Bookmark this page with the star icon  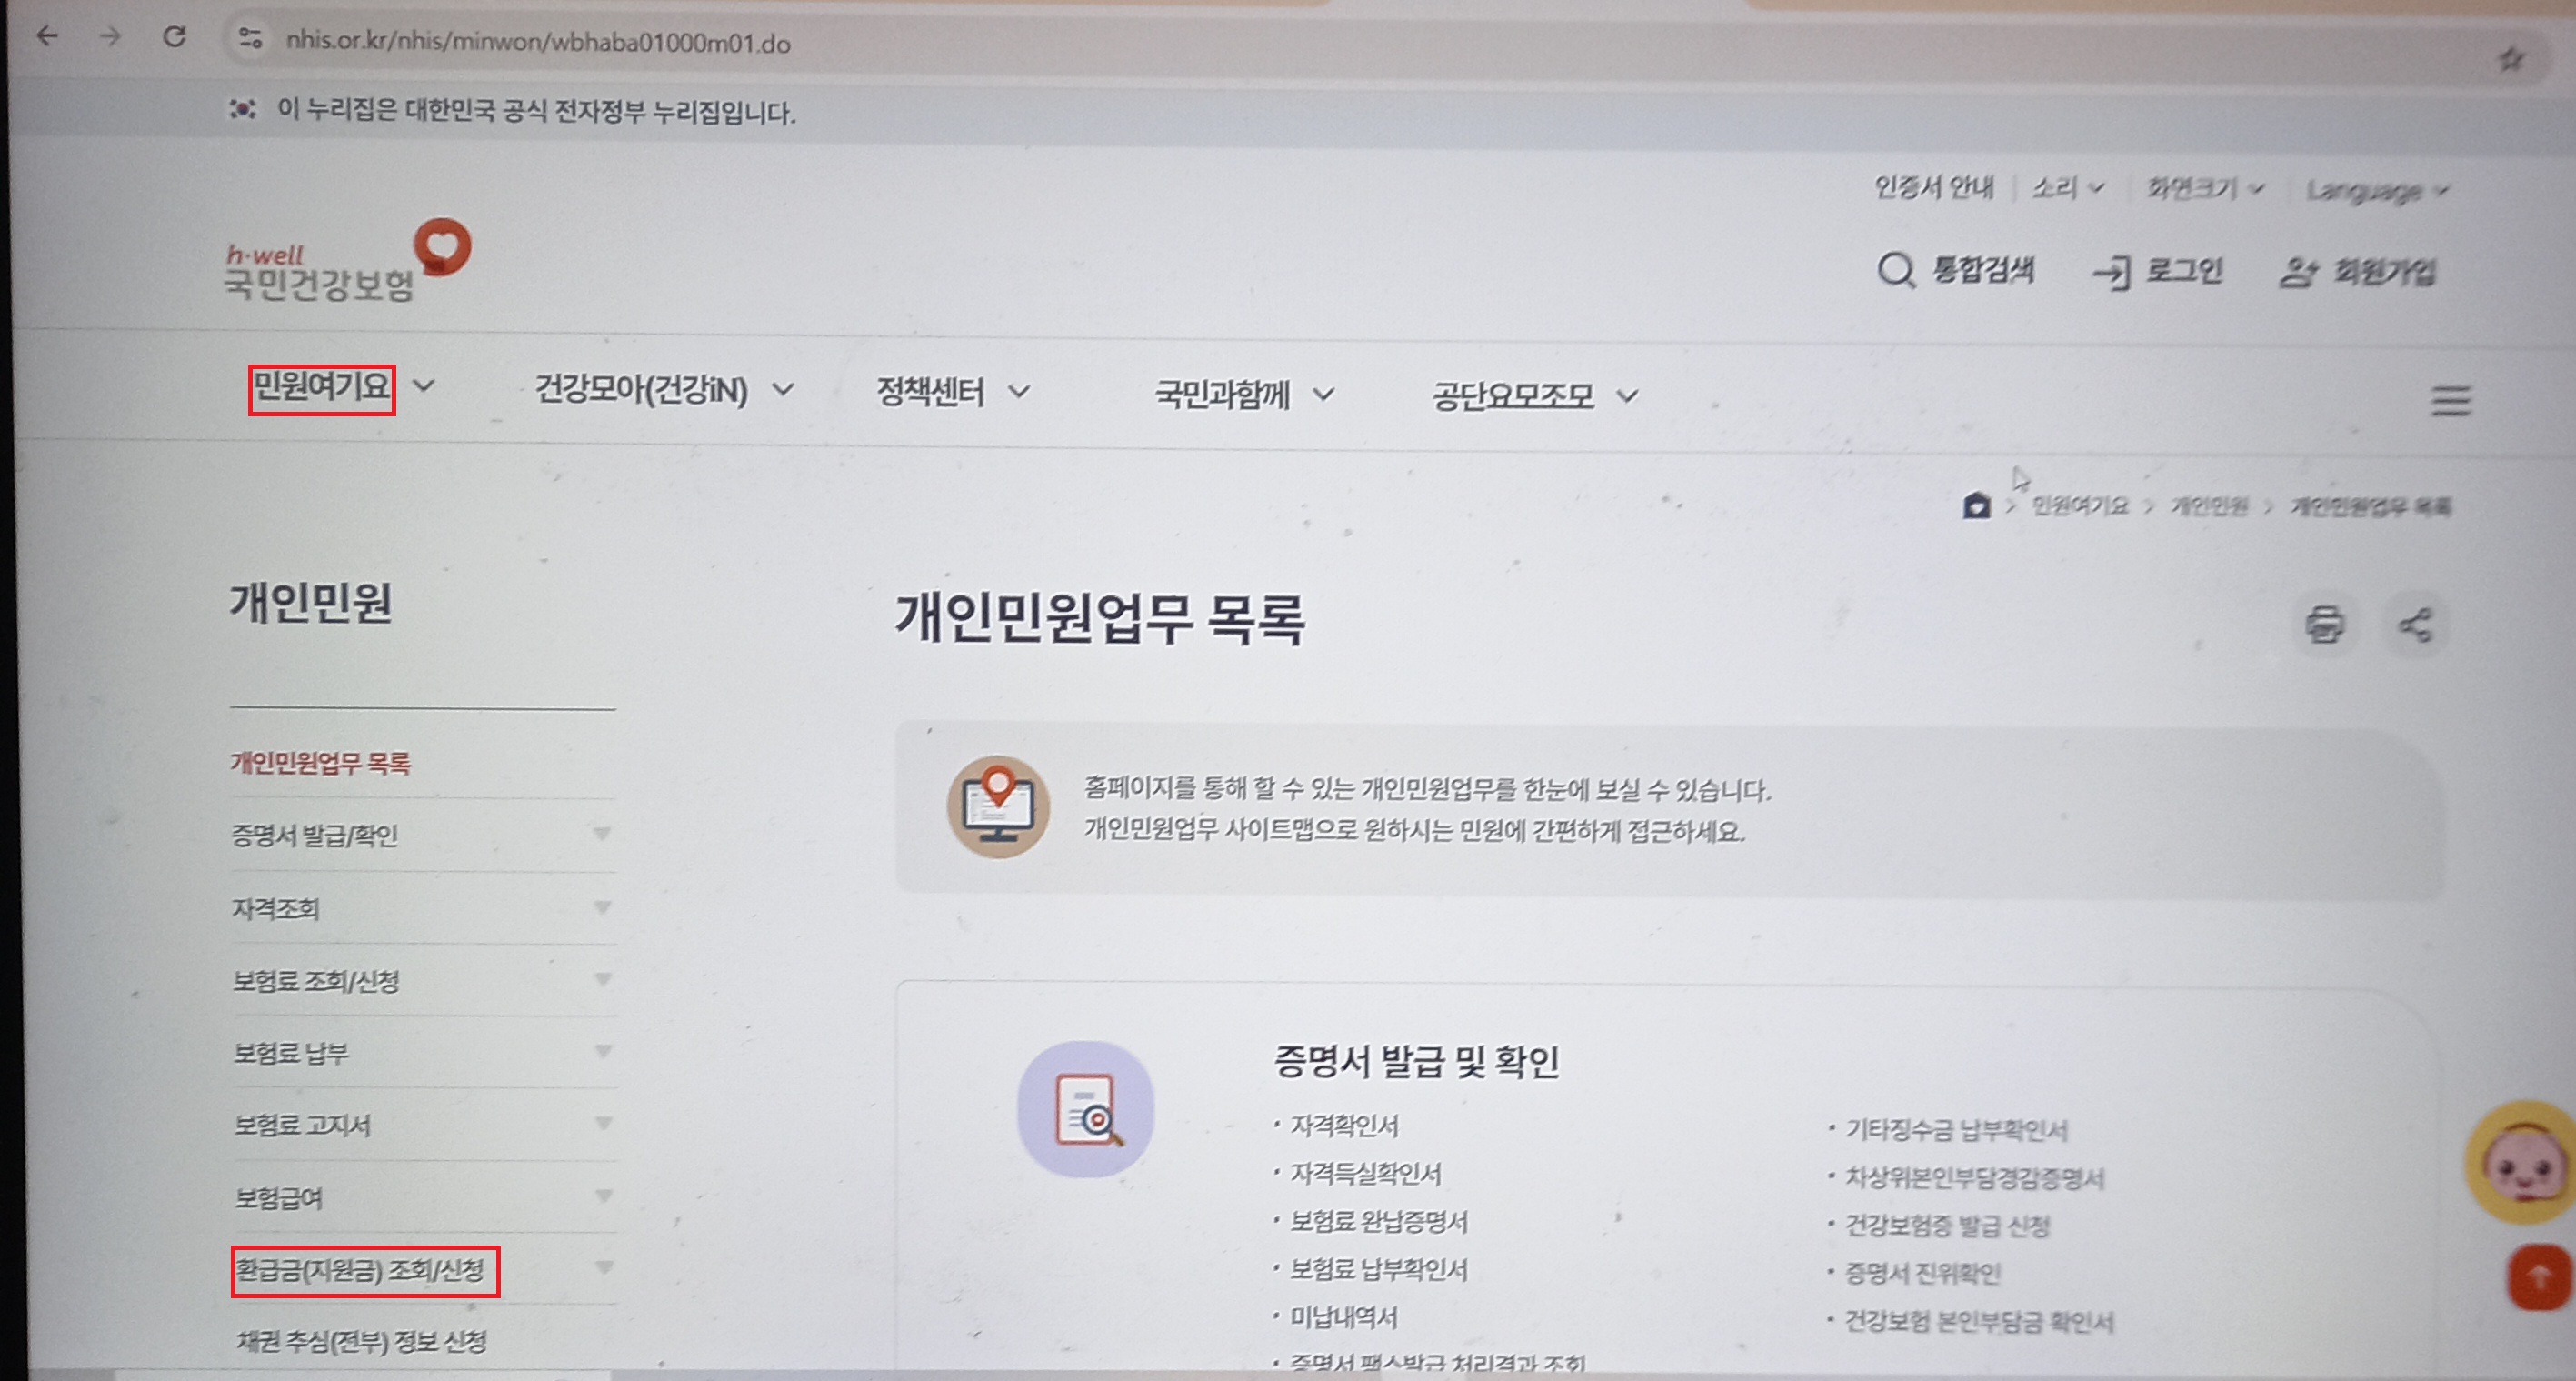(2511, 60)
